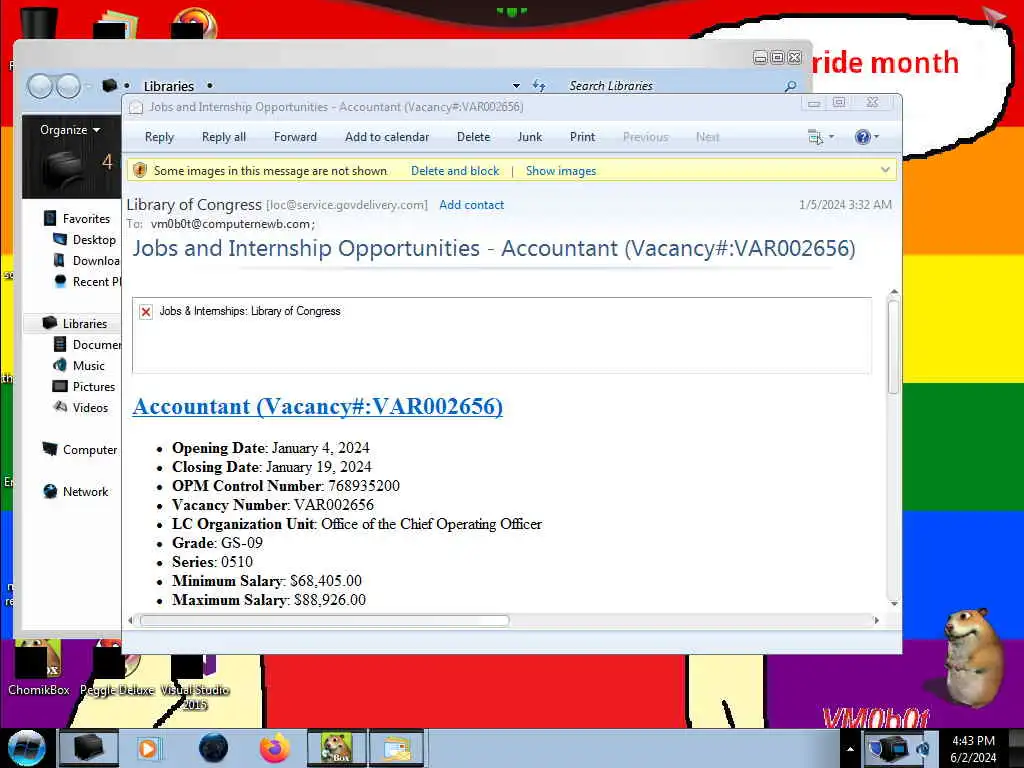Click scroll right arrow of message pane
Image resolution: width=1024 pixels, height=768 pixels.
coord(876,620)
